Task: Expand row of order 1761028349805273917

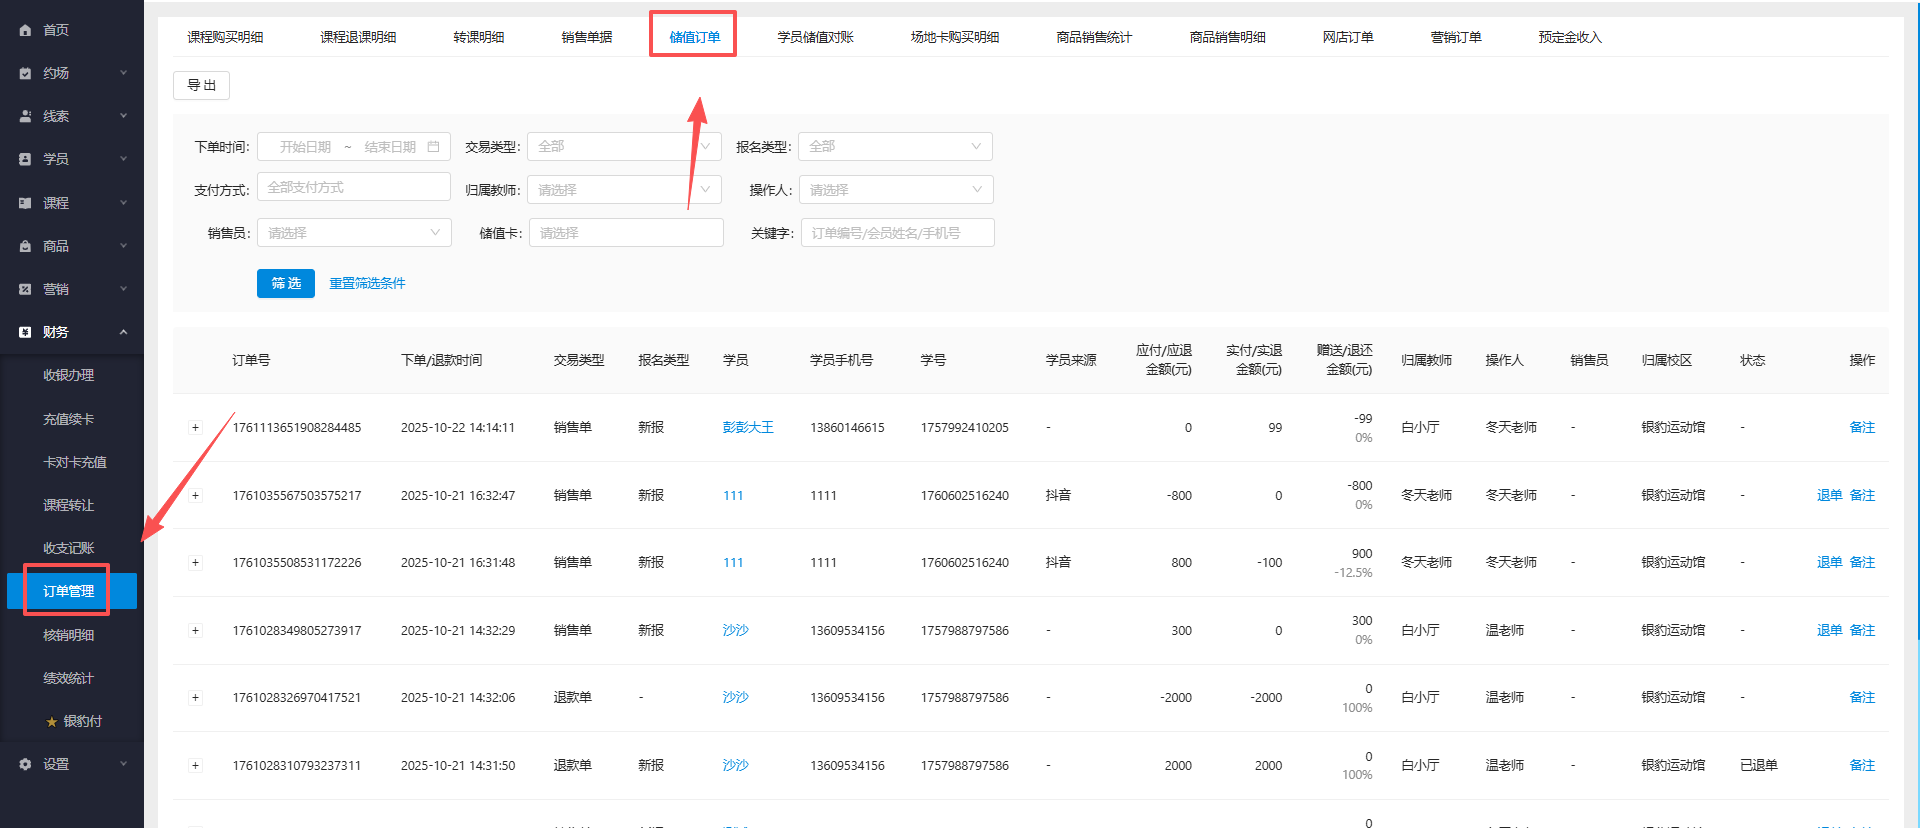Action: [195, 631]
